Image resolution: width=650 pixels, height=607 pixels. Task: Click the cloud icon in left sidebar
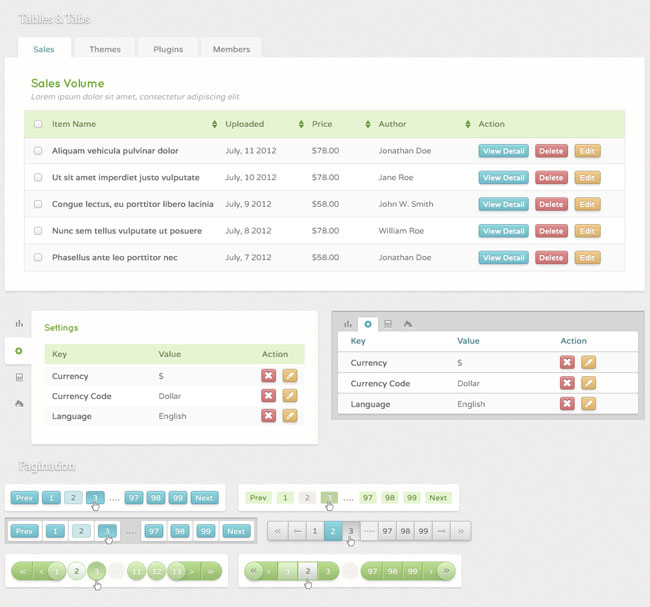pyautogui.click(x=19, y=403)
